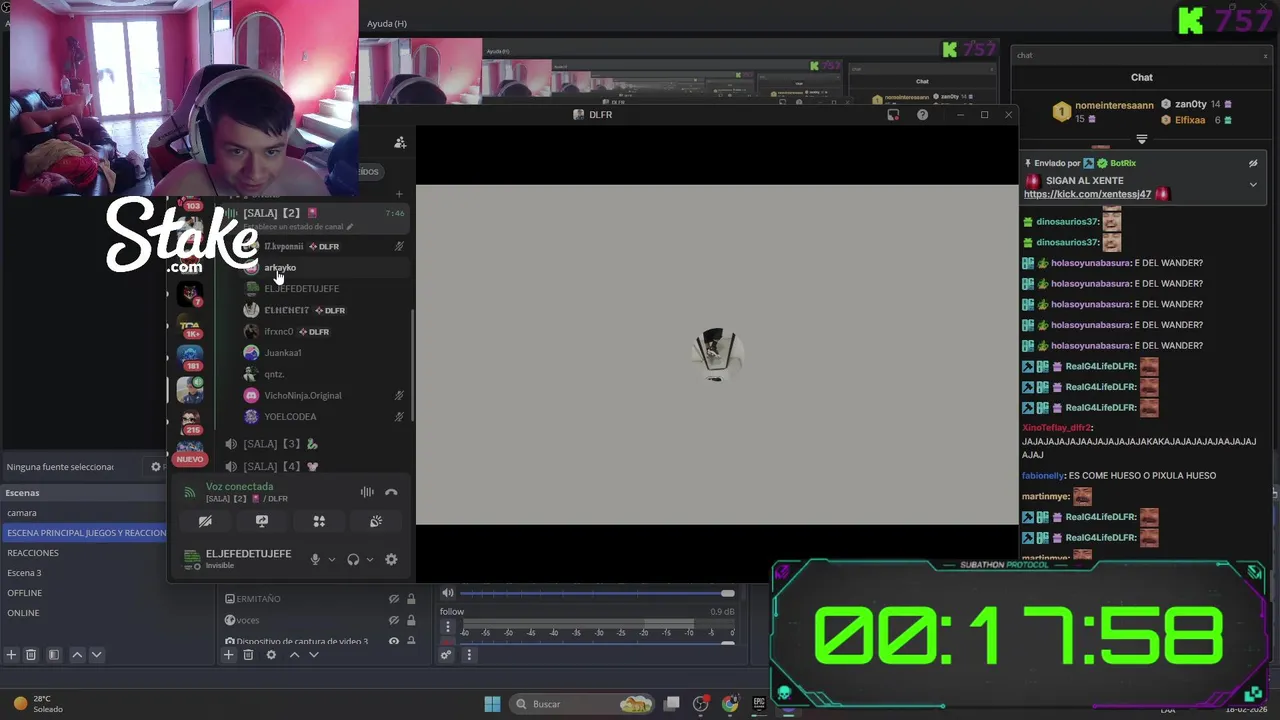Viewport: 1280px width, 720px height.
Task: Disconnect from the Discord voice channel
Action: pyautogui.click(x=391, y=492)
